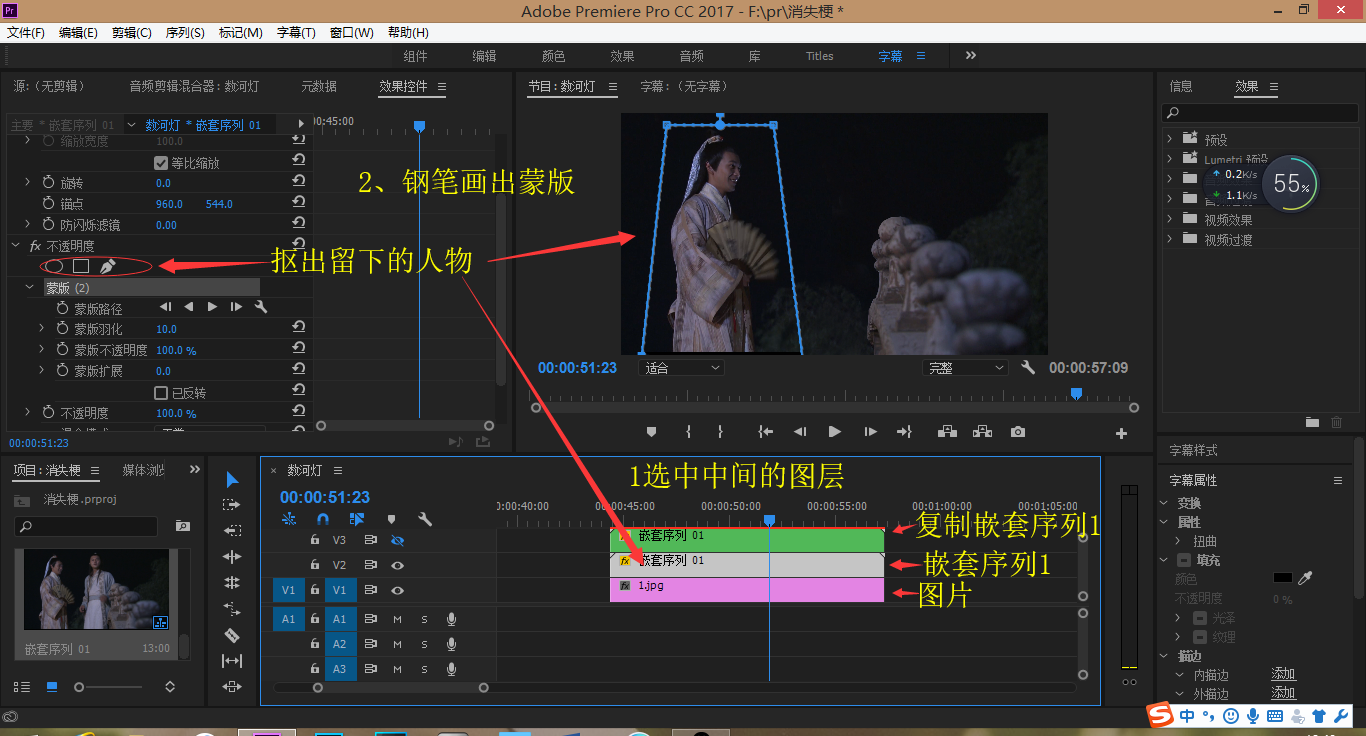The width and height of the screenshot is (1366, 736).
Task: Toggle V3 track output visibility
Action: (x=397, y=540)
